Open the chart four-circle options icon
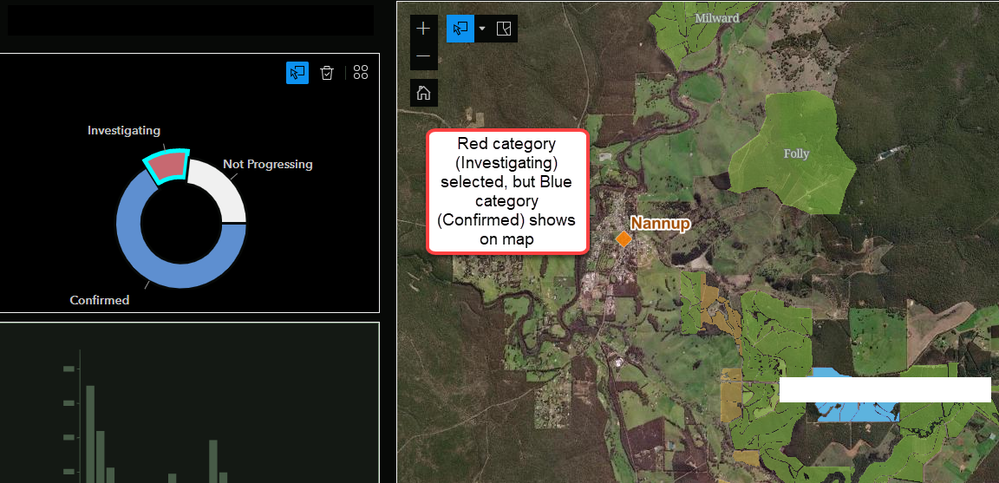The height and width of the screenshot is (483, 999). (361, 73)
